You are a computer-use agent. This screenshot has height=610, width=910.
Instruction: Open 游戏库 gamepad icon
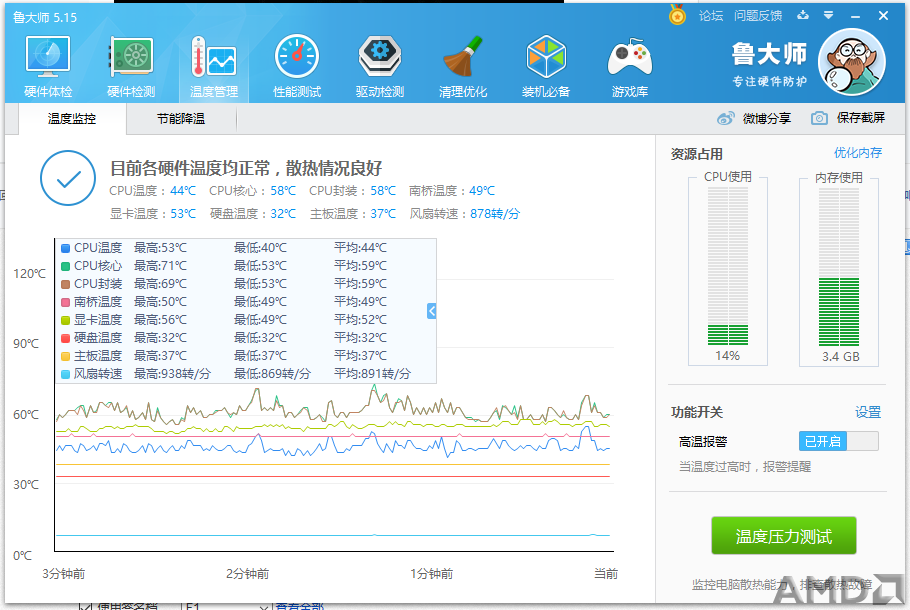click(630, 57)
